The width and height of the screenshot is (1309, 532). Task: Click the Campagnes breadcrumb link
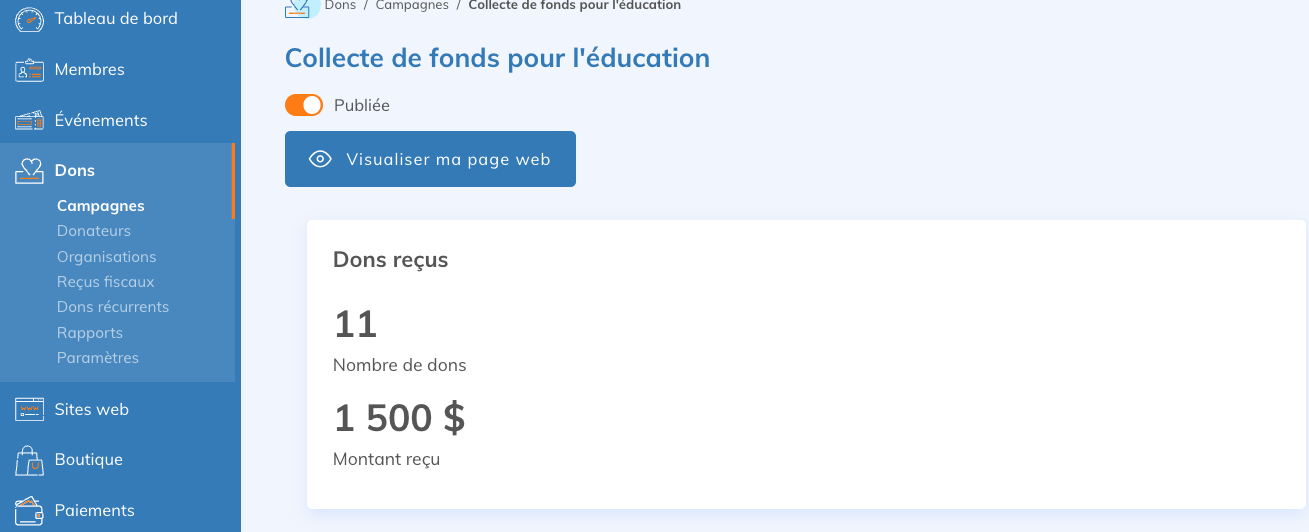412,6
